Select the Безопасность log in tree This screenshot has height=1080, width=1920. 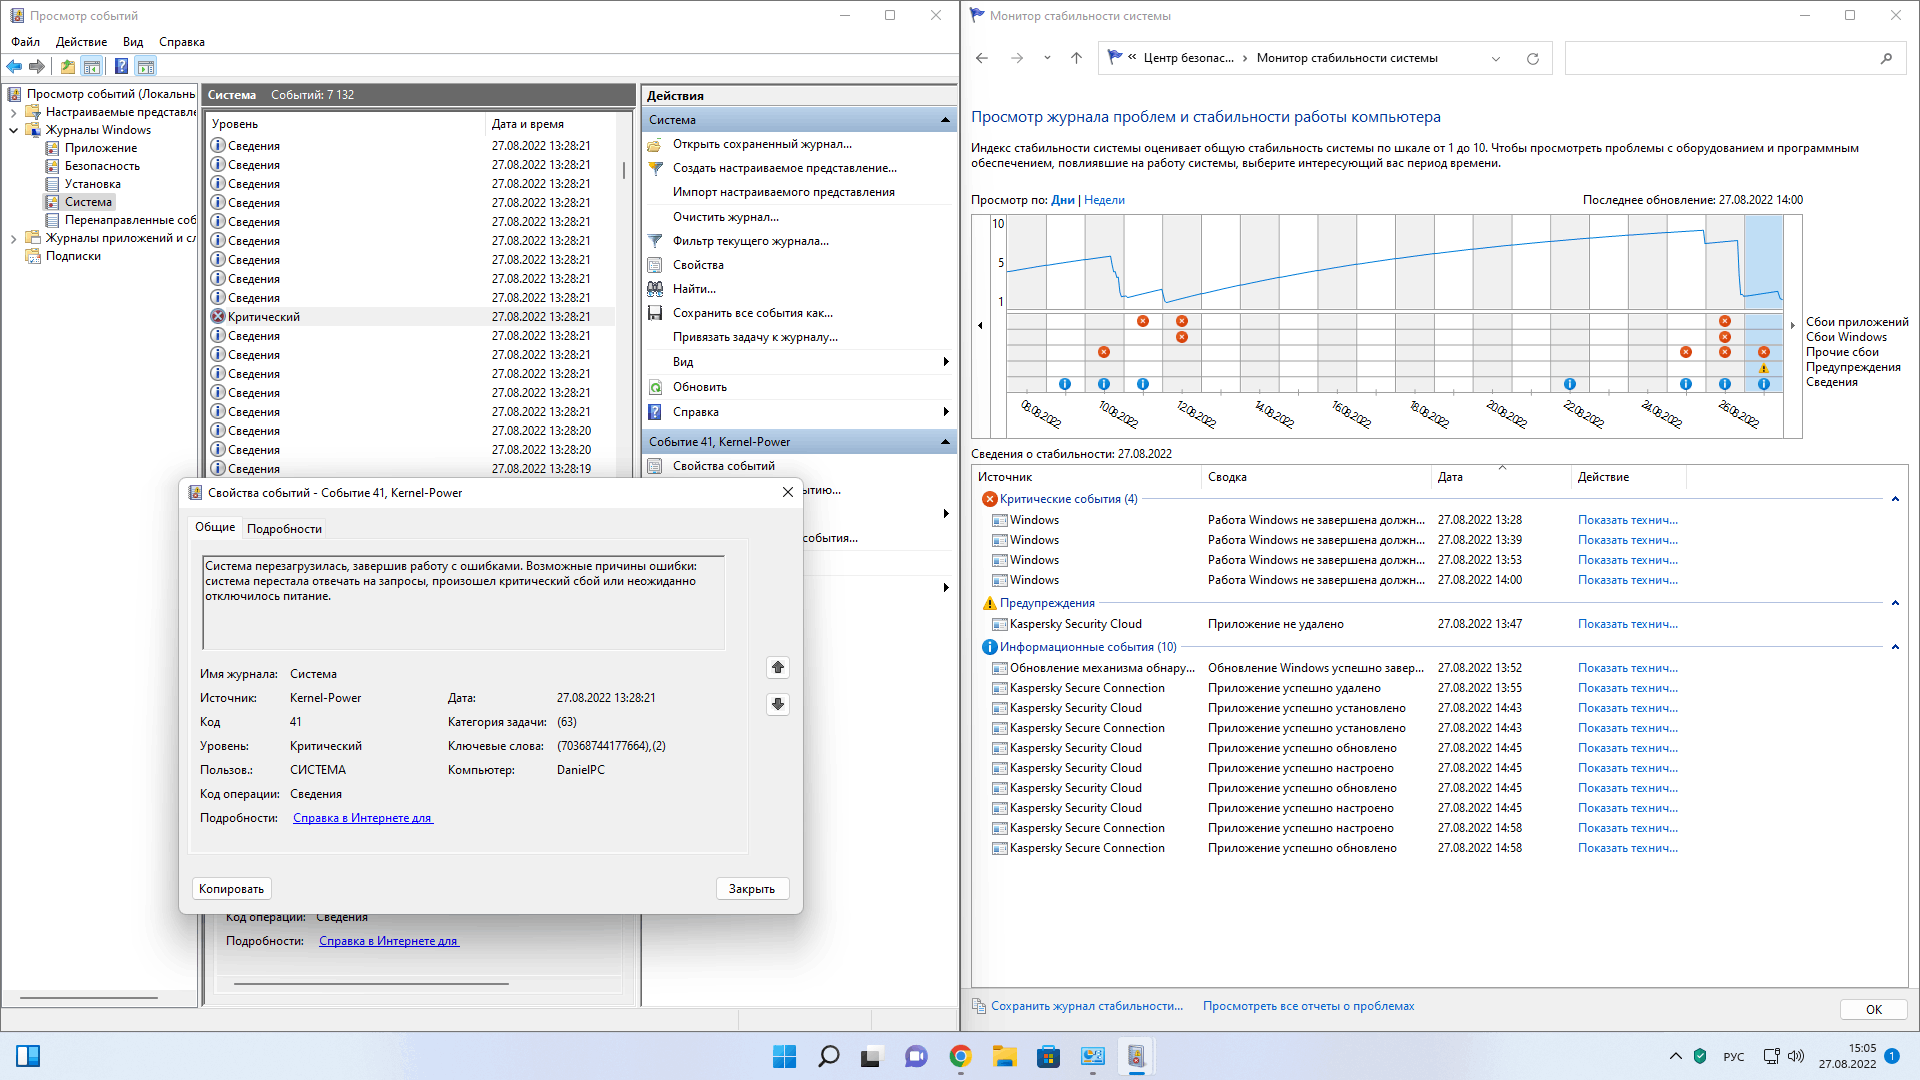pos(102,166)
